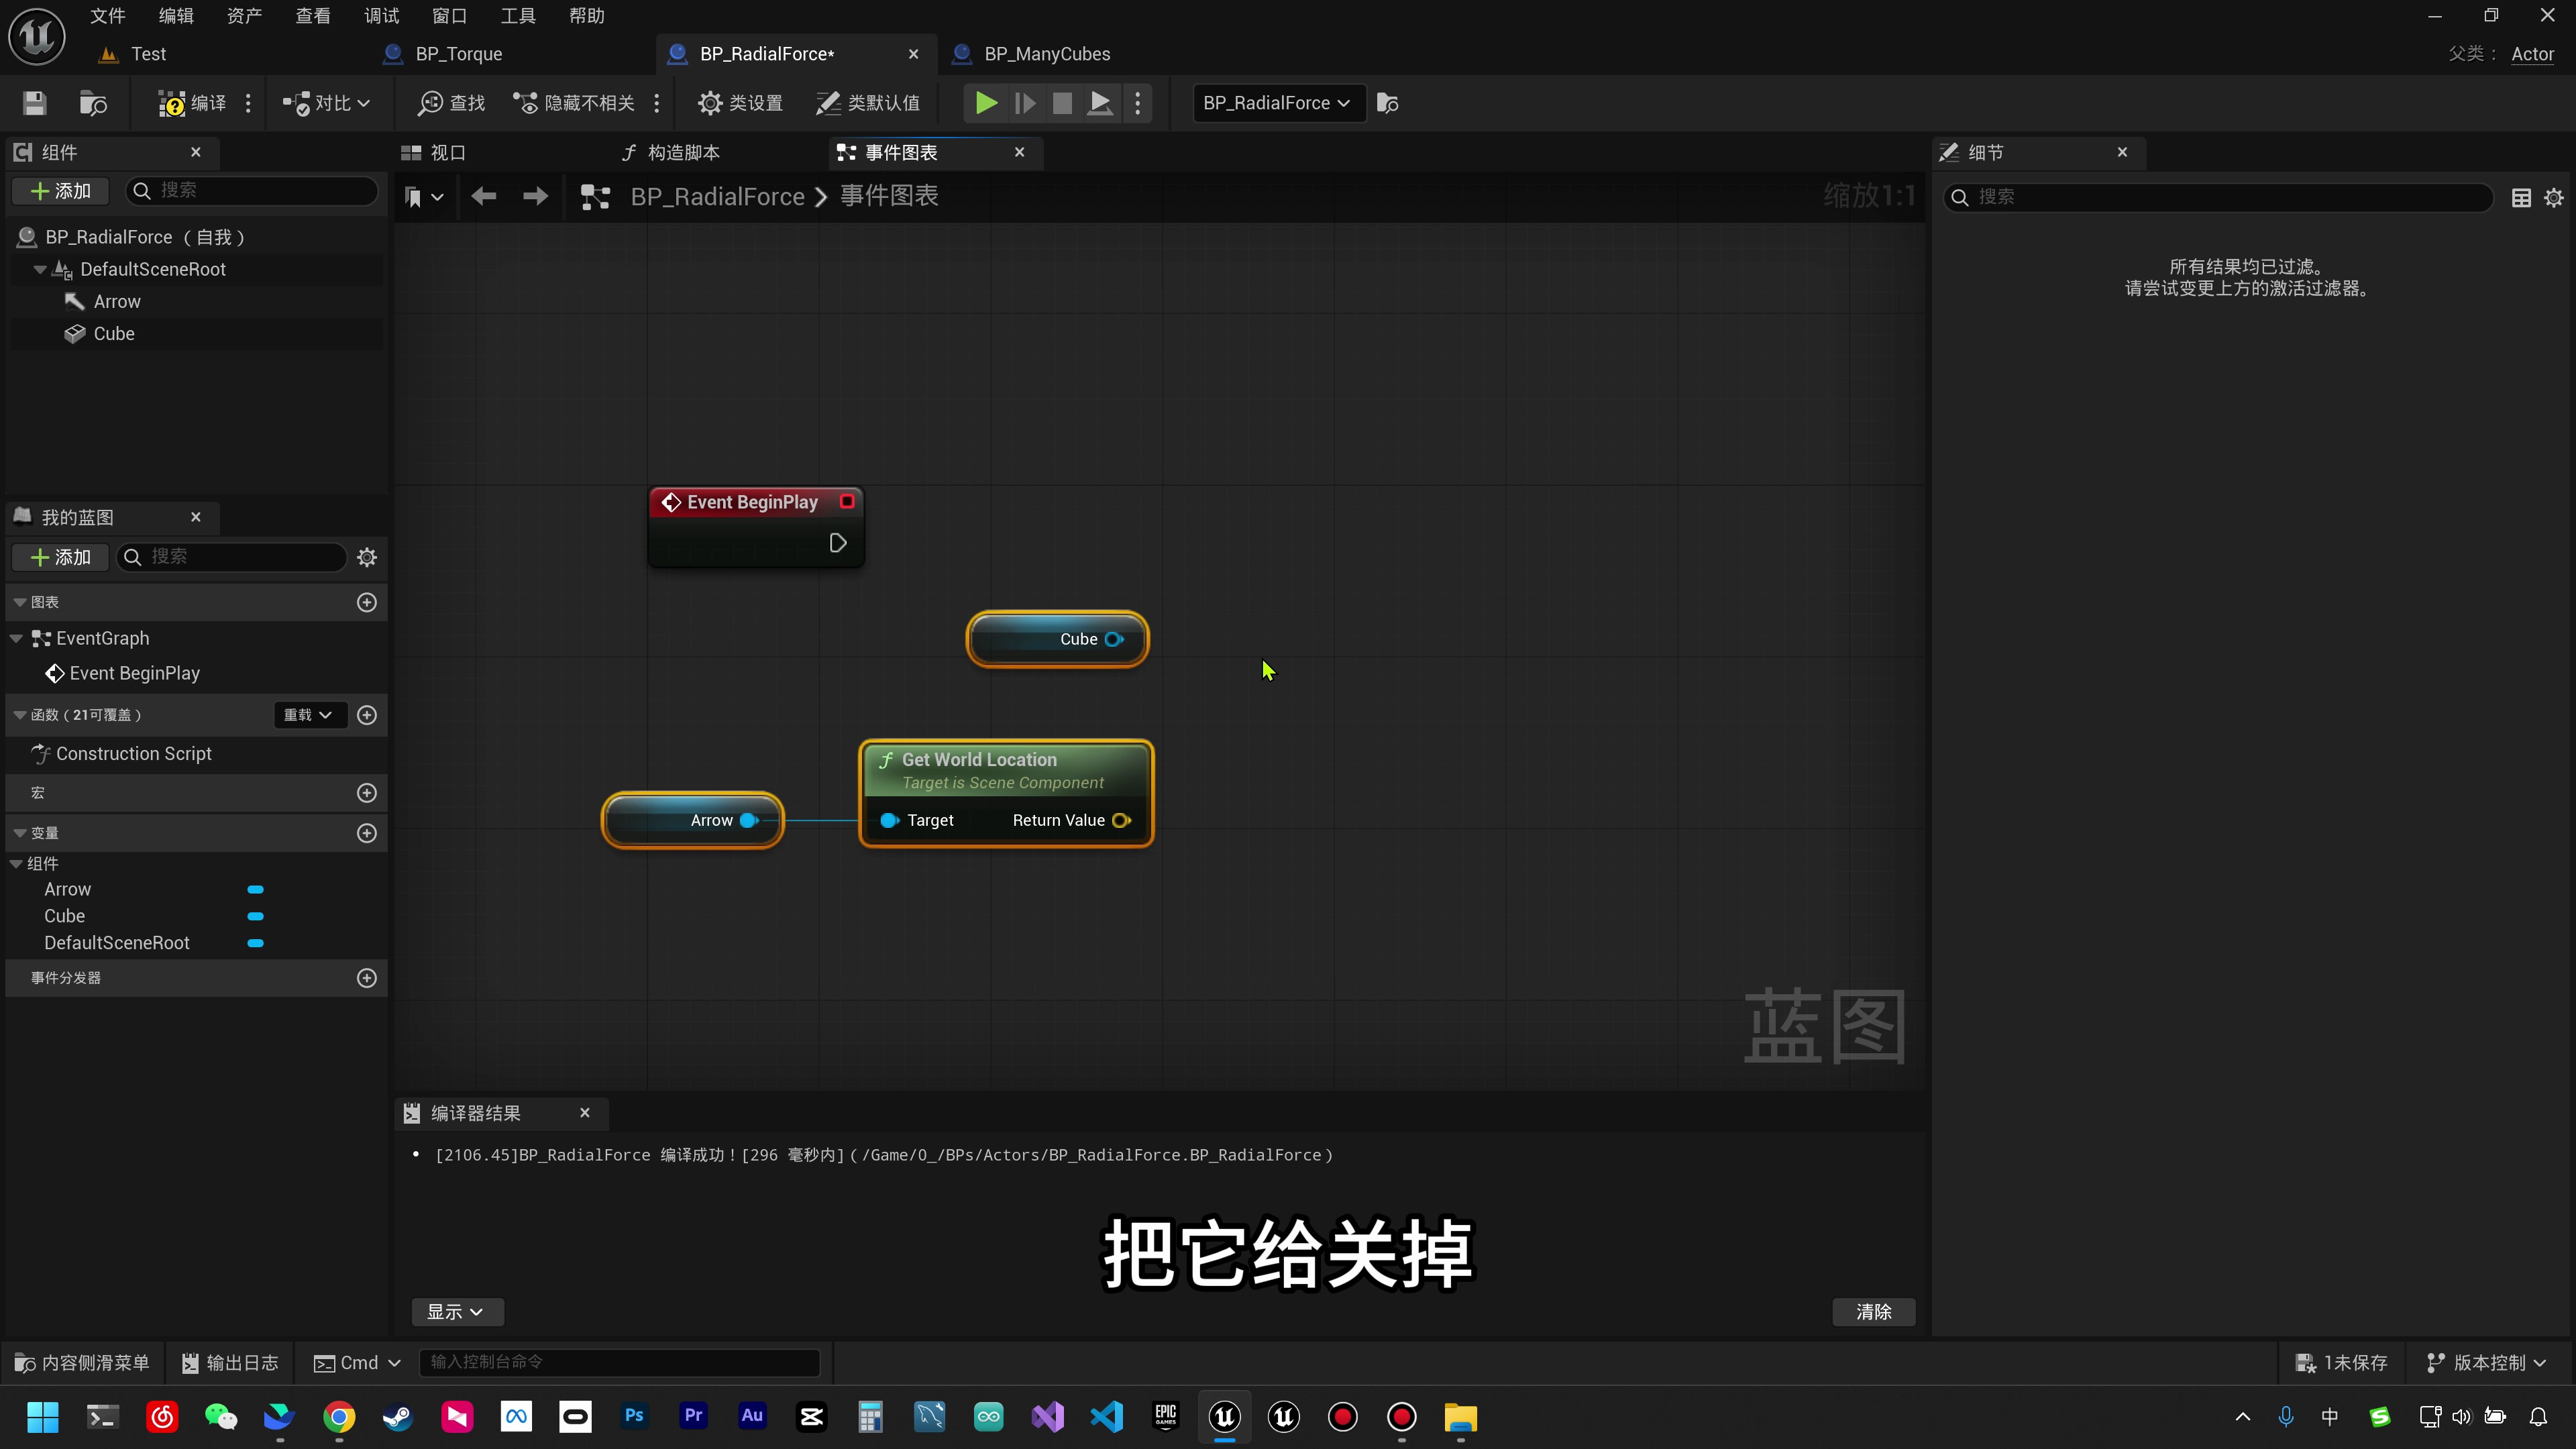Click the frame skip playback button
This screenshot has height=1449, width=2576.
tap(1025, 103)
